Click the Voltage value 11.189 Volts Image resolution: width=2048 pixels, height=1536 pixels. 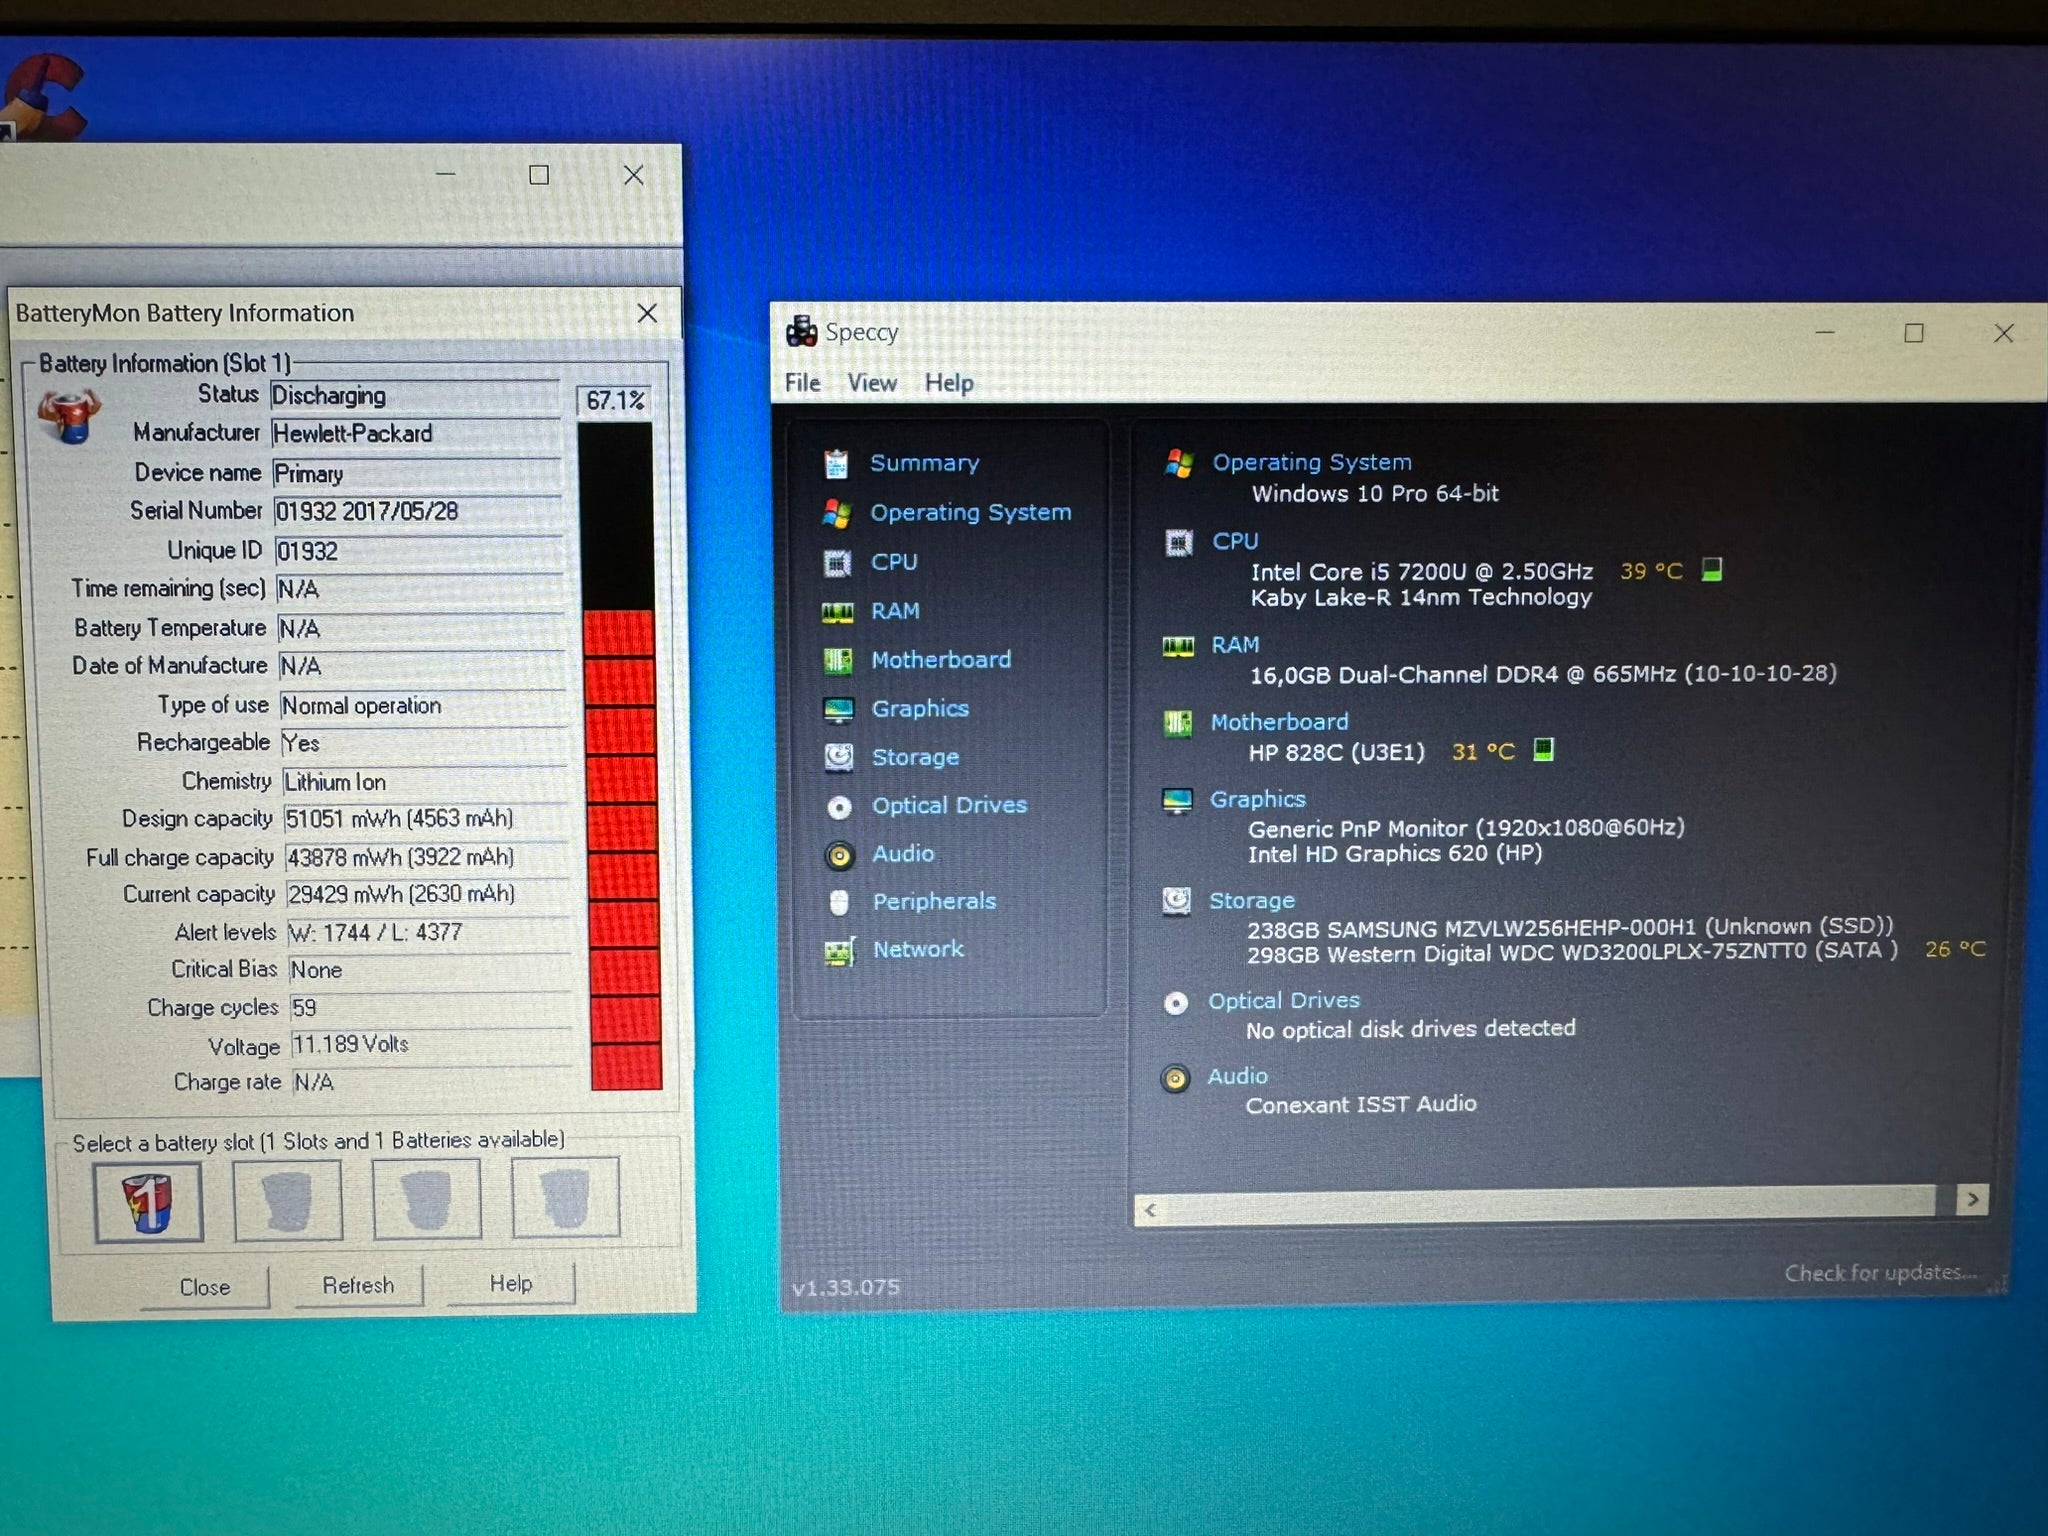point(432,1045)
